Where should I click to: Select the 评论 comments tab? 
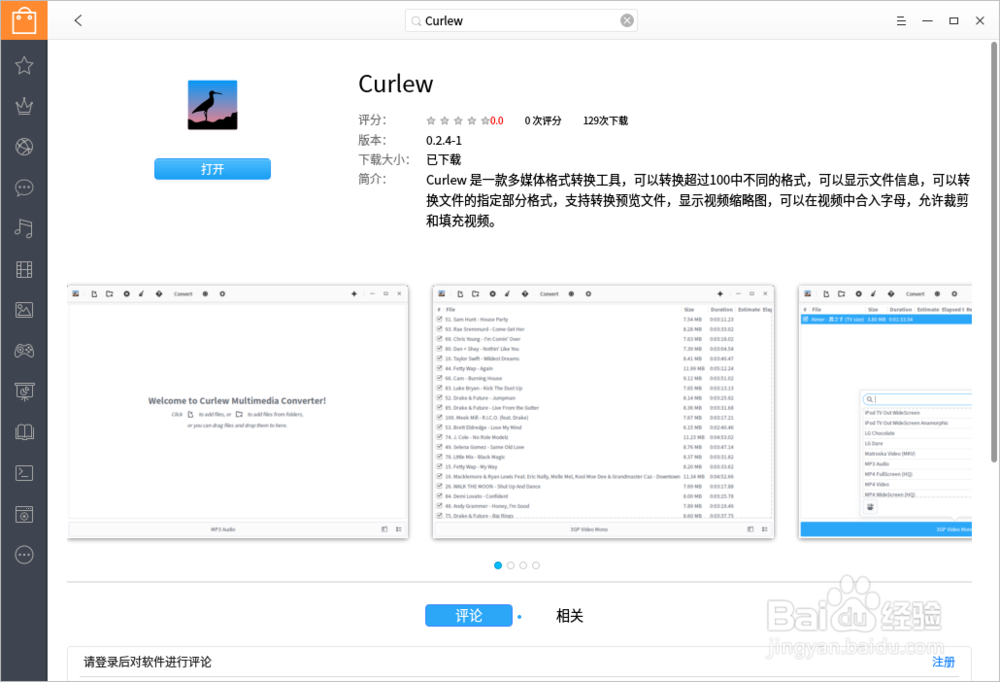(x=469, y=615)
